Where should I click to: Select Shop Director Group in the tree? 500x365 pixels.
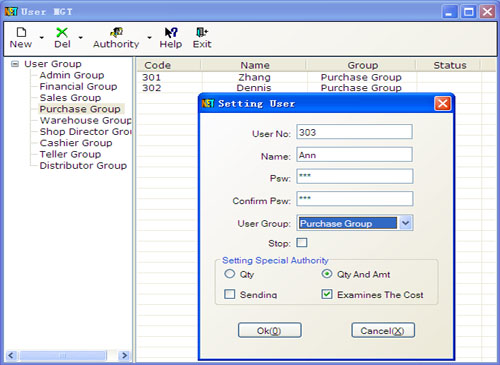click(x=86, y=132)
